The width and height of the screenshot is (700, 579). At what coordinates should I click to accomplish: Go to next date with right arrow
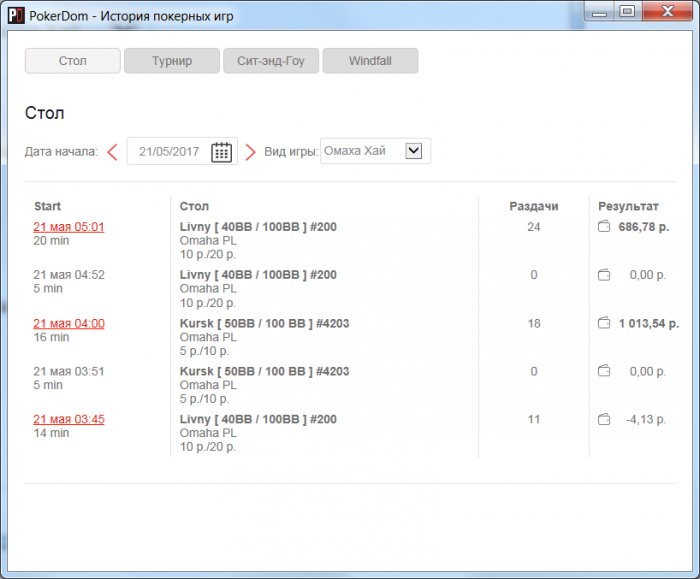coord(250,152)
